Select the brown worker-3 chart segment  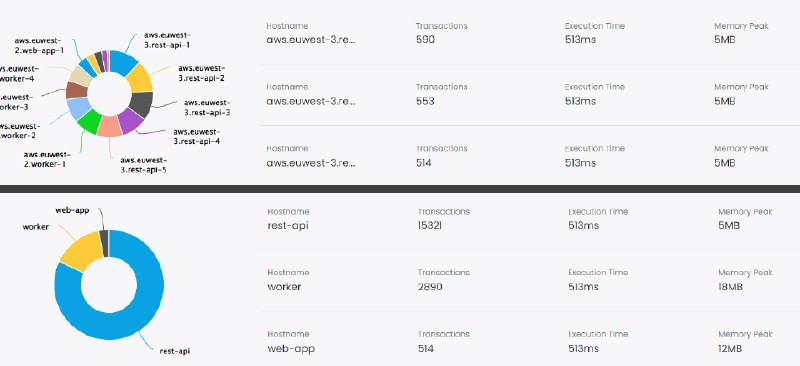tap(77, 90)
